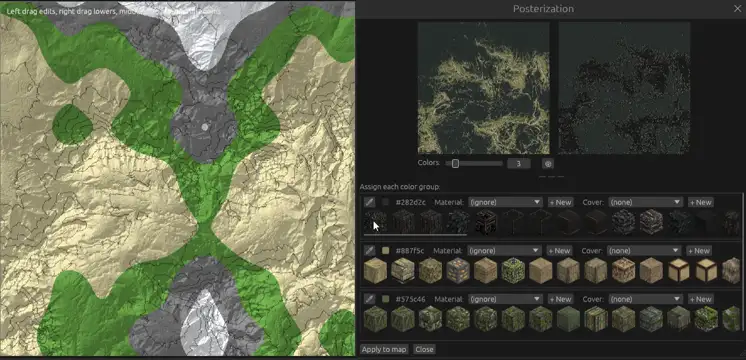Screen dimensions: 746x360
Task: Pick the fourth dark leafy block, #282d2c row
Action: click(x=458, y=222)
